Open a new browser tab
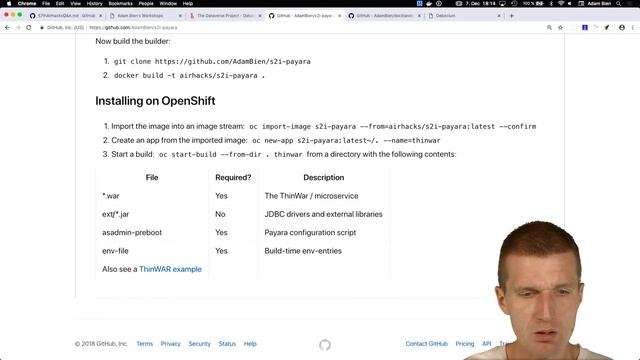Viewport: 640px width, 360px height. pos(511,16)
